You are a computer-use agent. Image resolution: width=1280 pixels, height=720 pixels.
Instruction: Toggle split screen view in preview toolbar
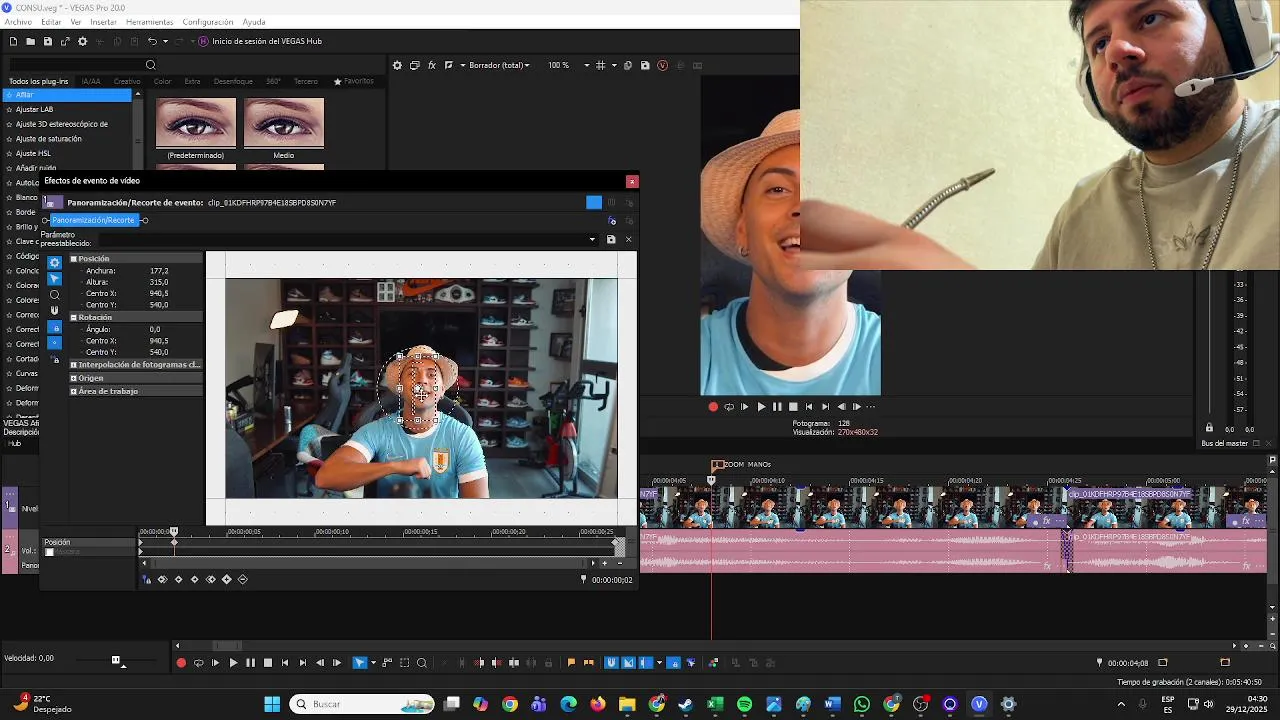(449, 65)
